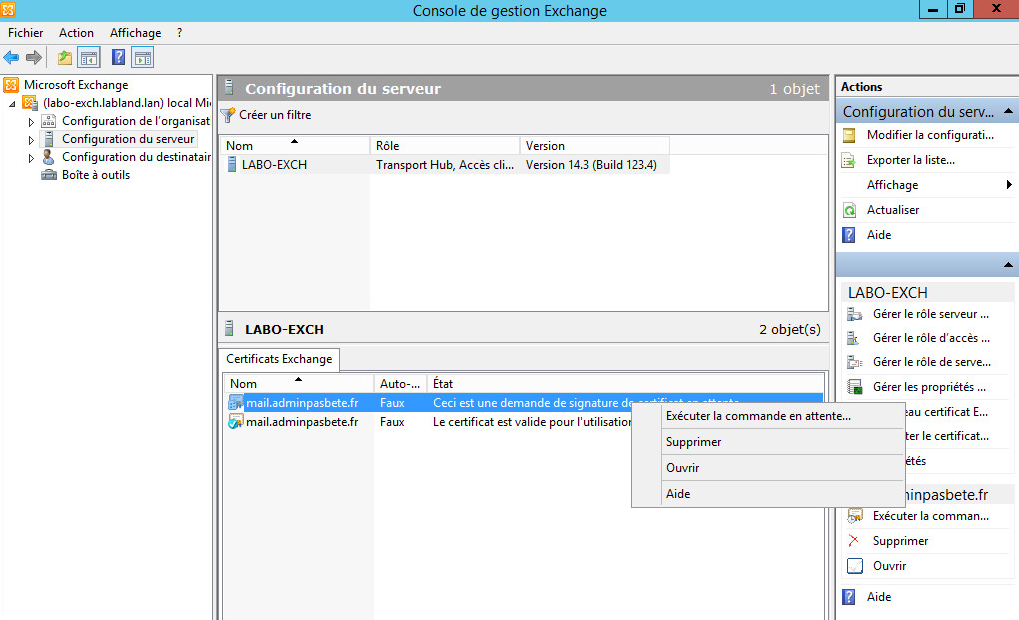This screenshot has width=1019, height=620.
Task: Collapse the Configuration du serveur actions section
Action: coord(1008,112)
